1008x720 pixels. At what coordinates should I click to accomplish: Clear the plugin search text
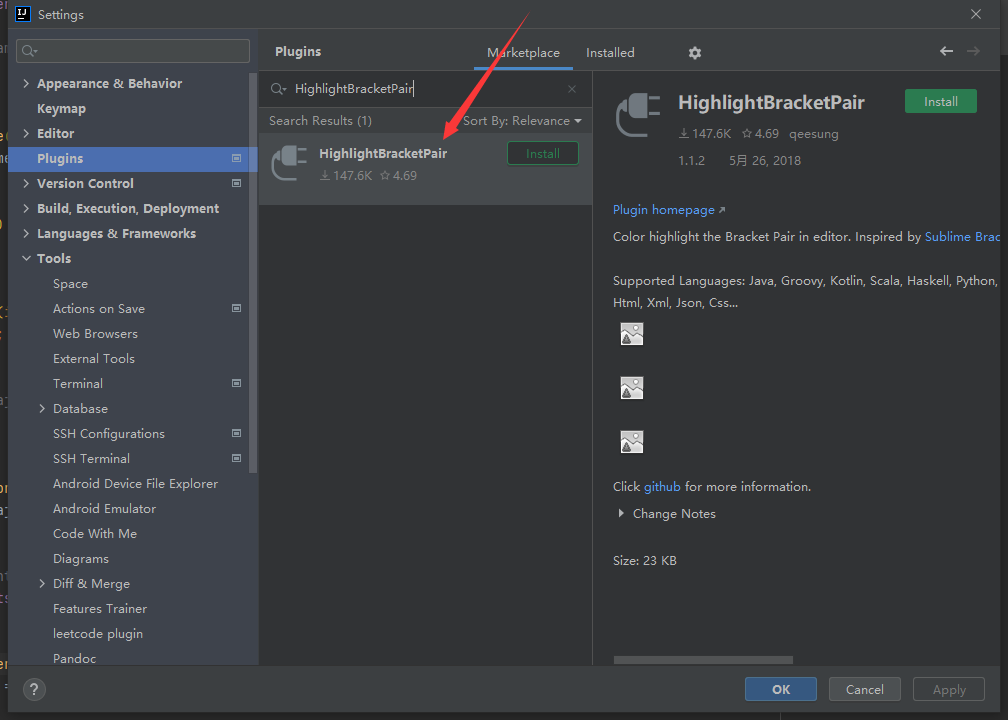point(572,89)
